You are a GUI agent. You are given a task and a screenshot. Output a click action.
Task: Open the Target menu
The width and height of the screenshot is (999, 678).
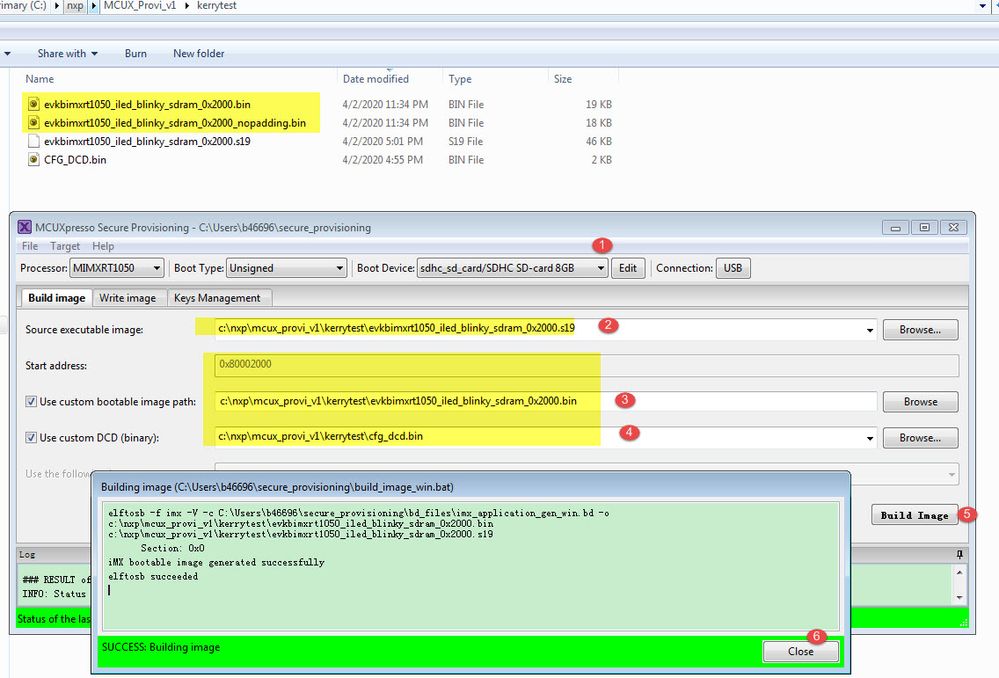coord(65,246)
